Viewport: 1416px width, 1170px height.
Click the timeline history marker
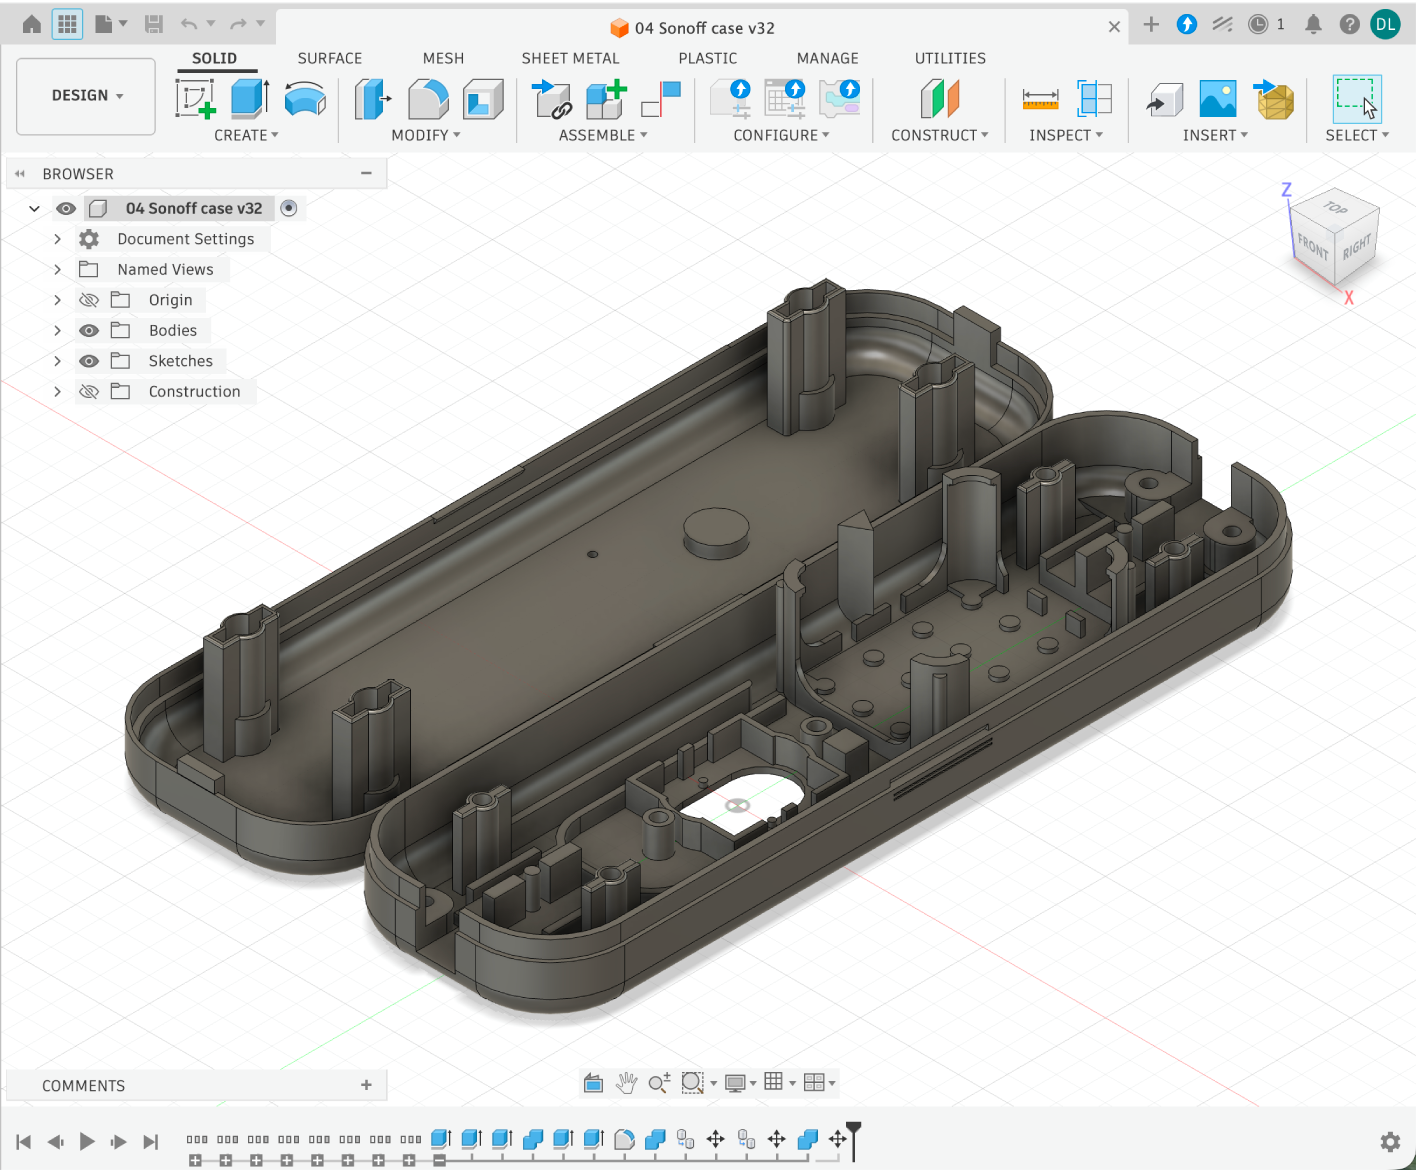[x=854, y=1141]
